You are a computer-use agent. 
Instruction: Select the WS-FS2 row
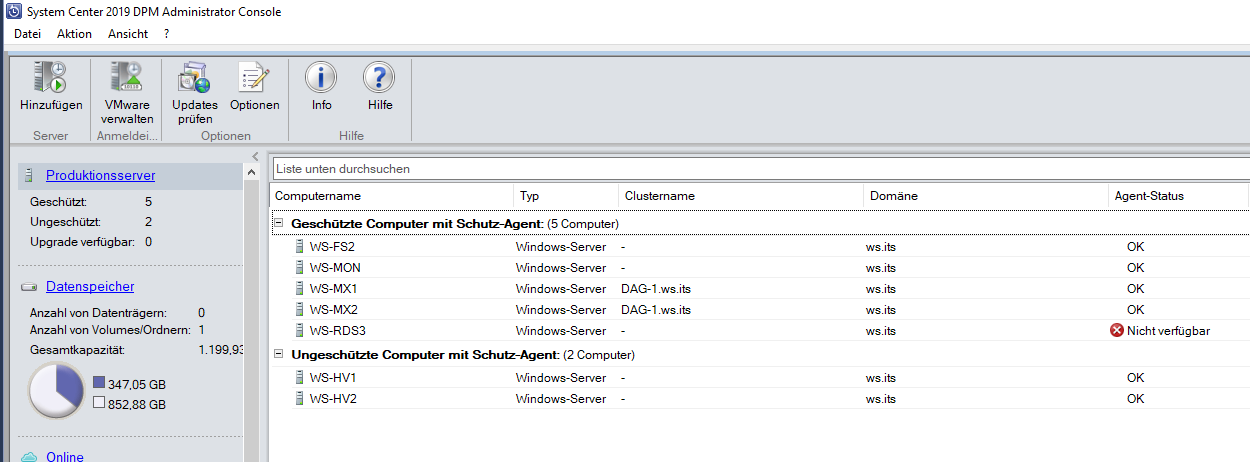coord(760,246)
